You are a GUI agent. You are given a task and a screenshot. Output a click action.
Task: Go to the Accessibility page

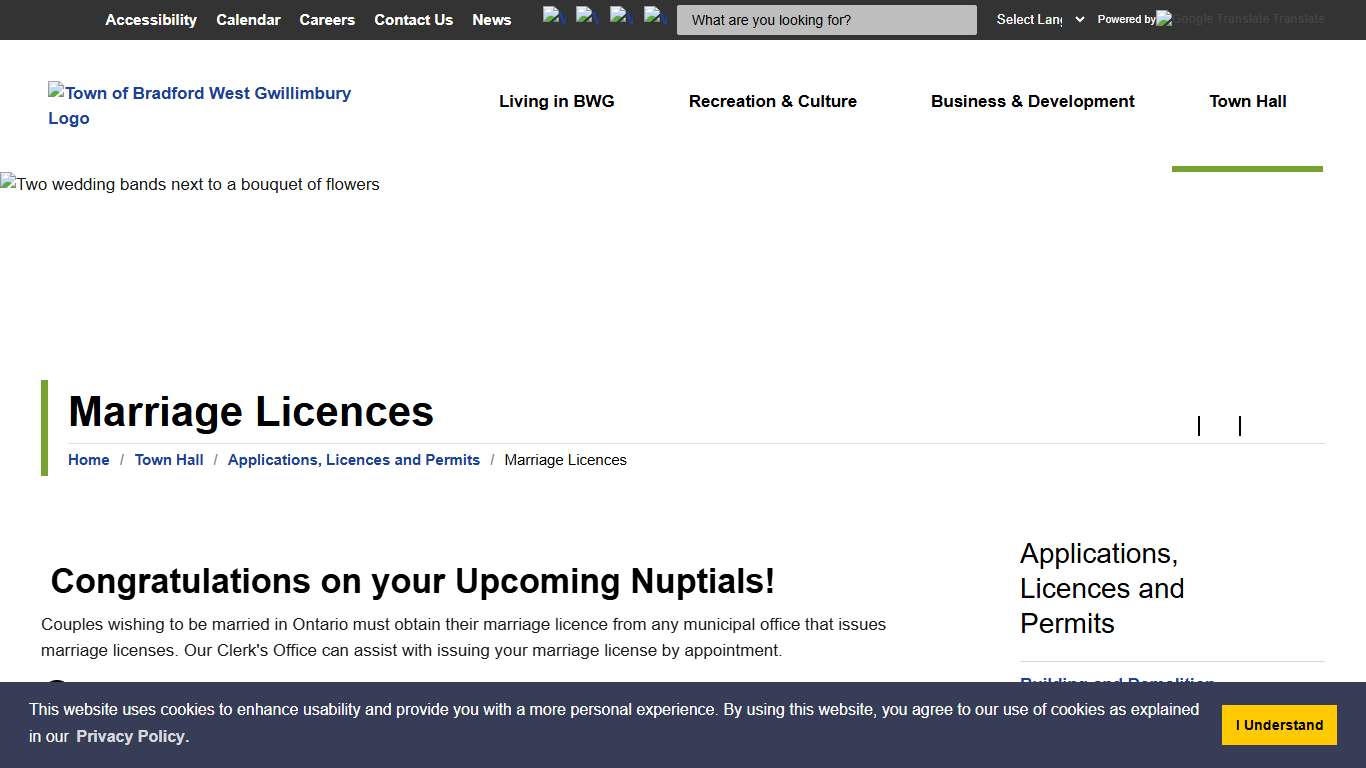click(x=151, y=20)
